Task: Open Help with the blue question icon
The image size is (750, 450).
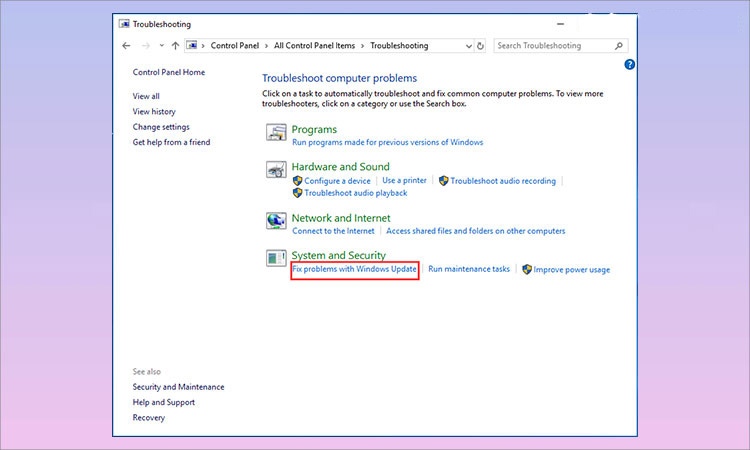Action: (x=629, y=64)
